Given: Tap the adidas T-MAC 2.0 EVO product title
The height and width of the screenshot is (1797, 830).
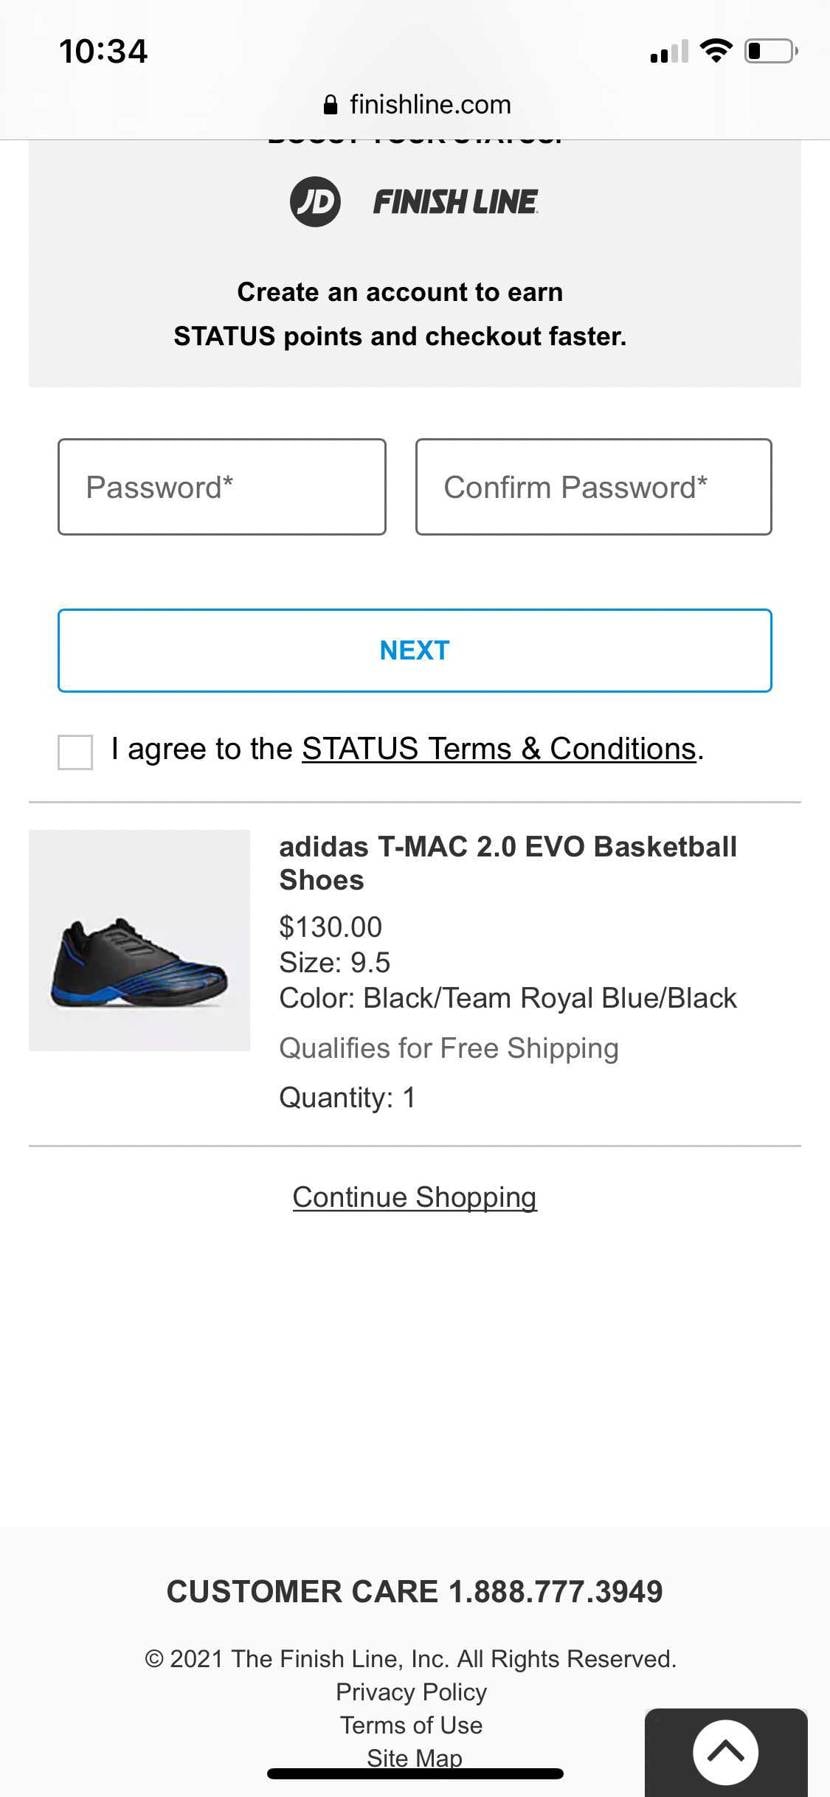Looking at the screenshot, I should point(507,863).
